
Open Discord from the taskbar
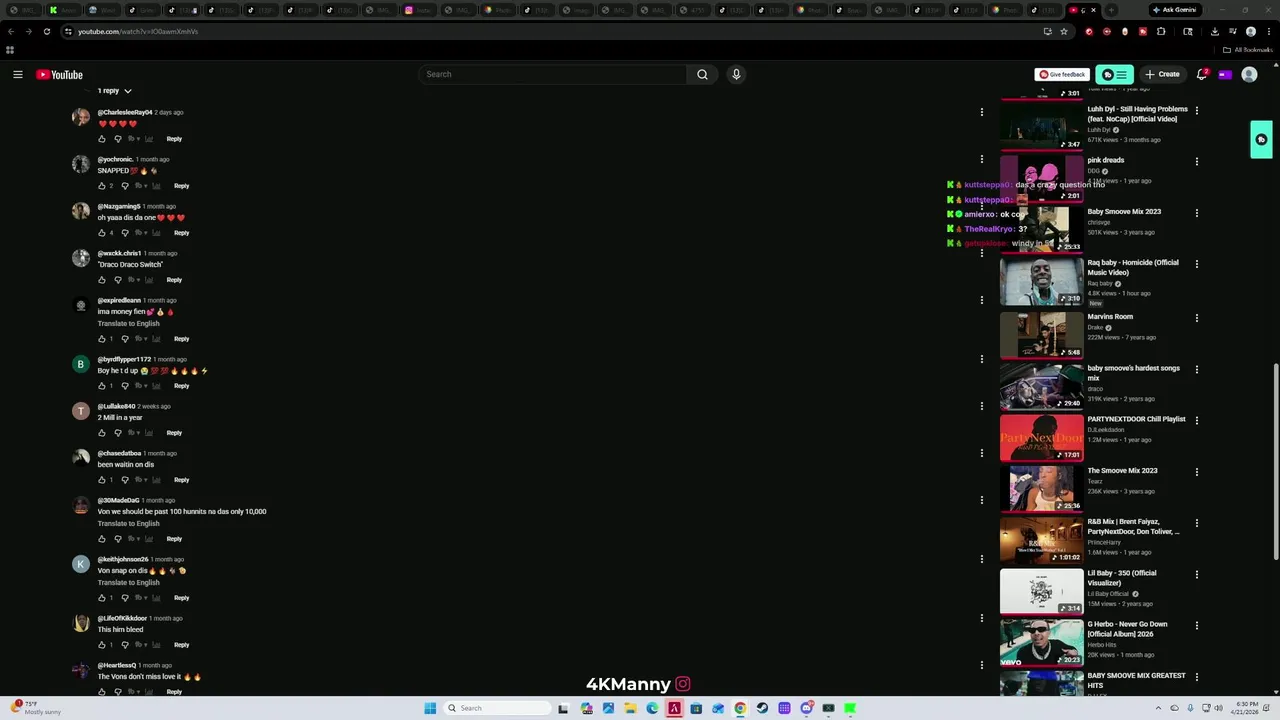click(806, 708)
